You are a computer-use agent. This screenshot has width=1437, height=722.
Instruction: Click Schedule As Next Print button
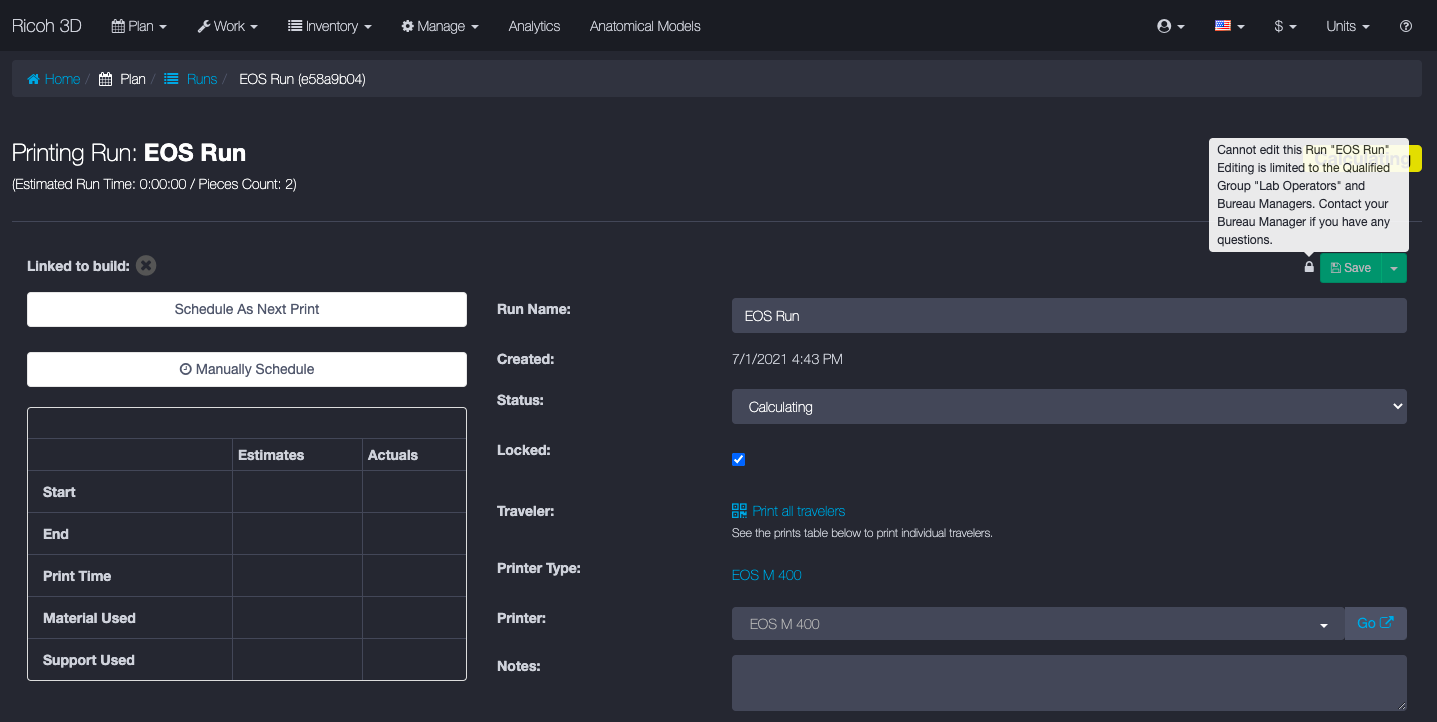(x=247, y=309)
